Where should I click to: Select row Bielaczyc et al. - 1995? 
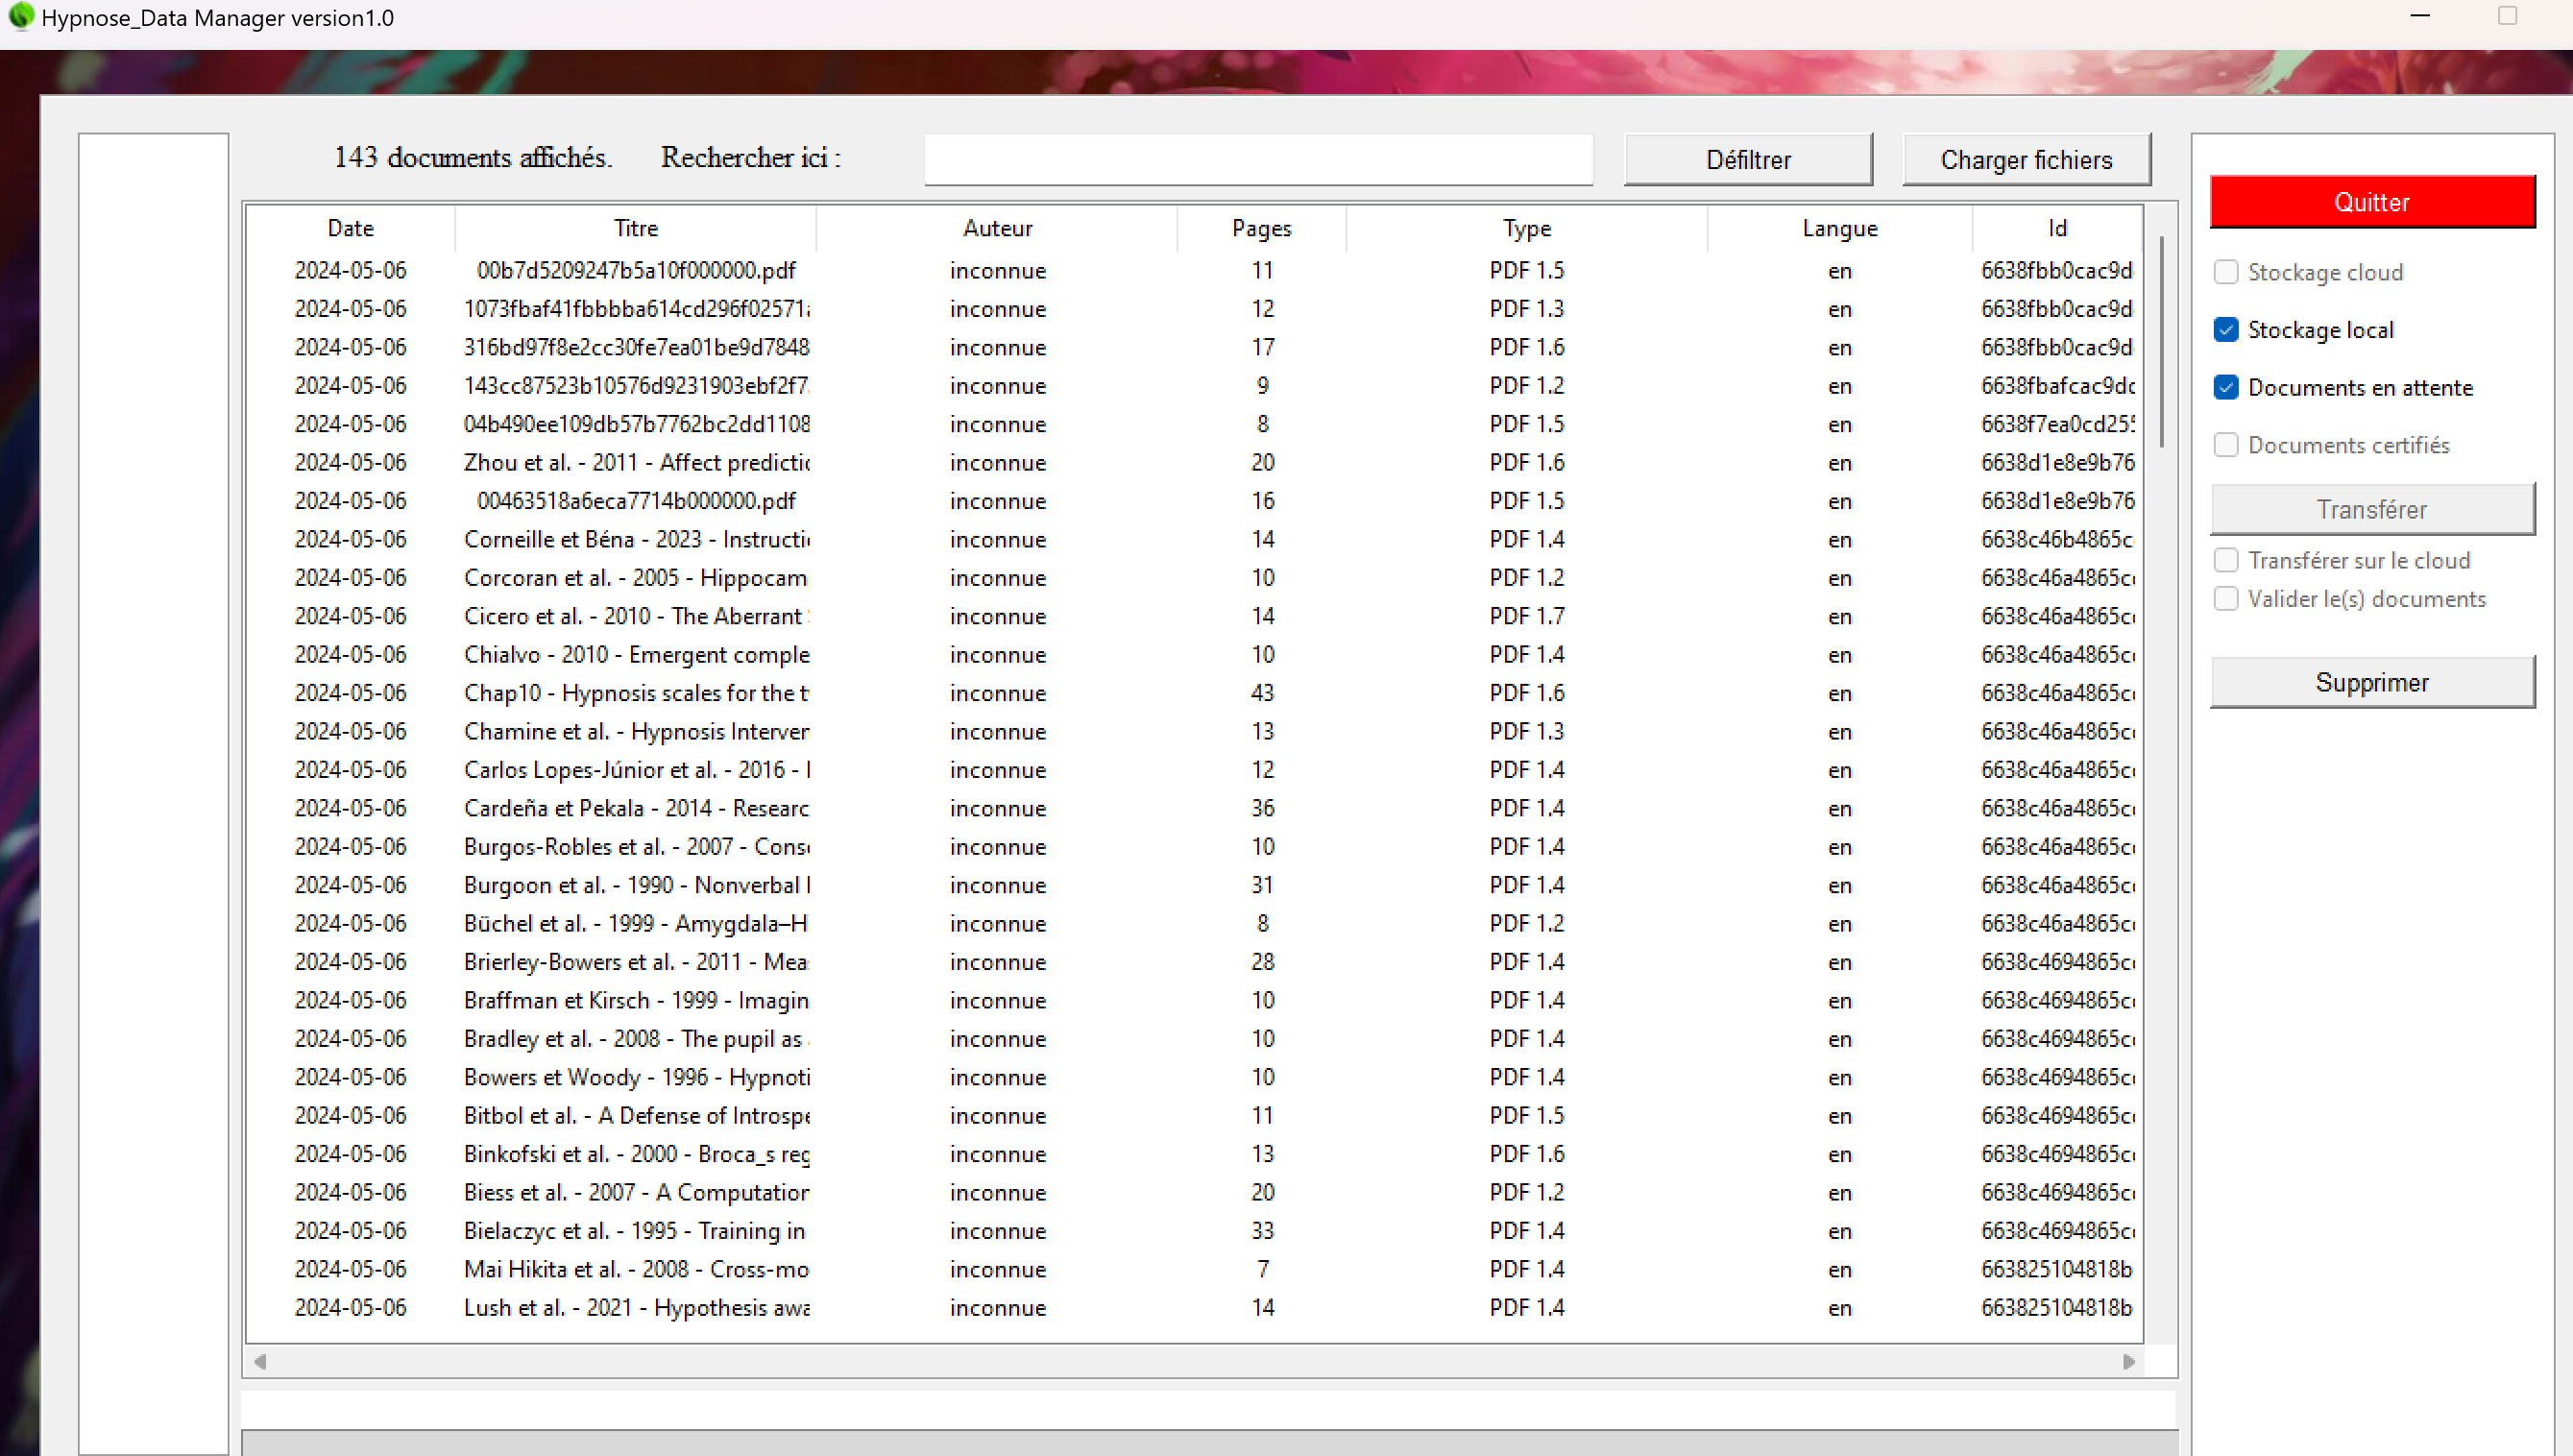point(1195,1231)
